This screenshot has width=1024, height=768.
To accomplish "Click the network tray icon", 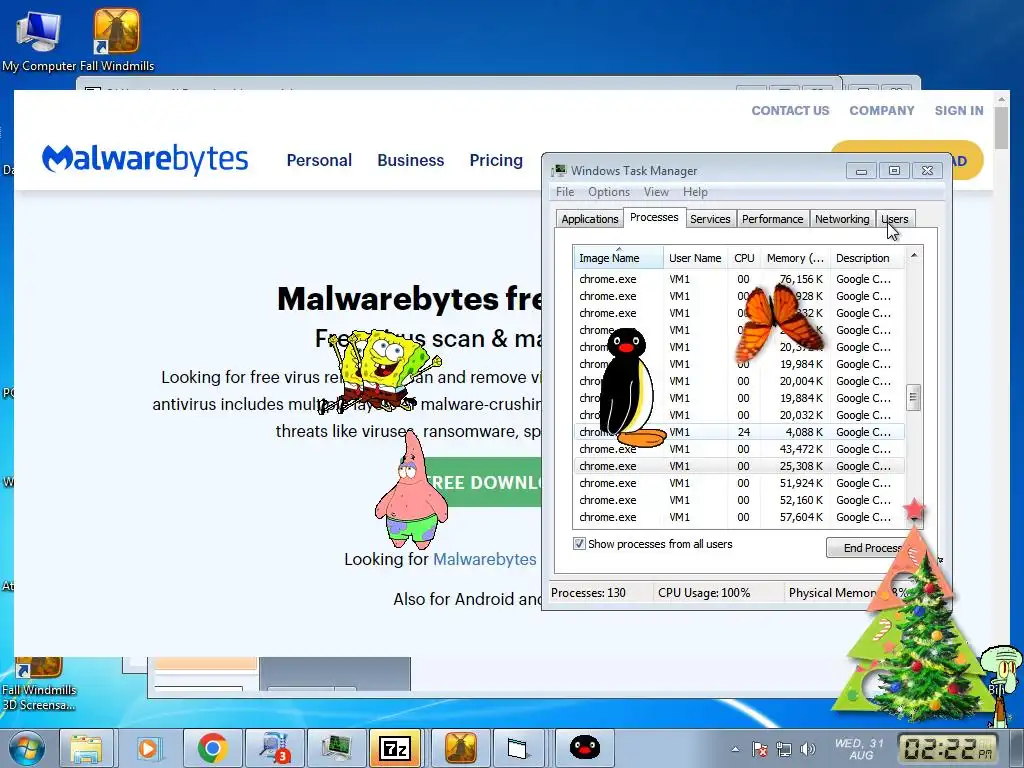I will tap(784, 749).
